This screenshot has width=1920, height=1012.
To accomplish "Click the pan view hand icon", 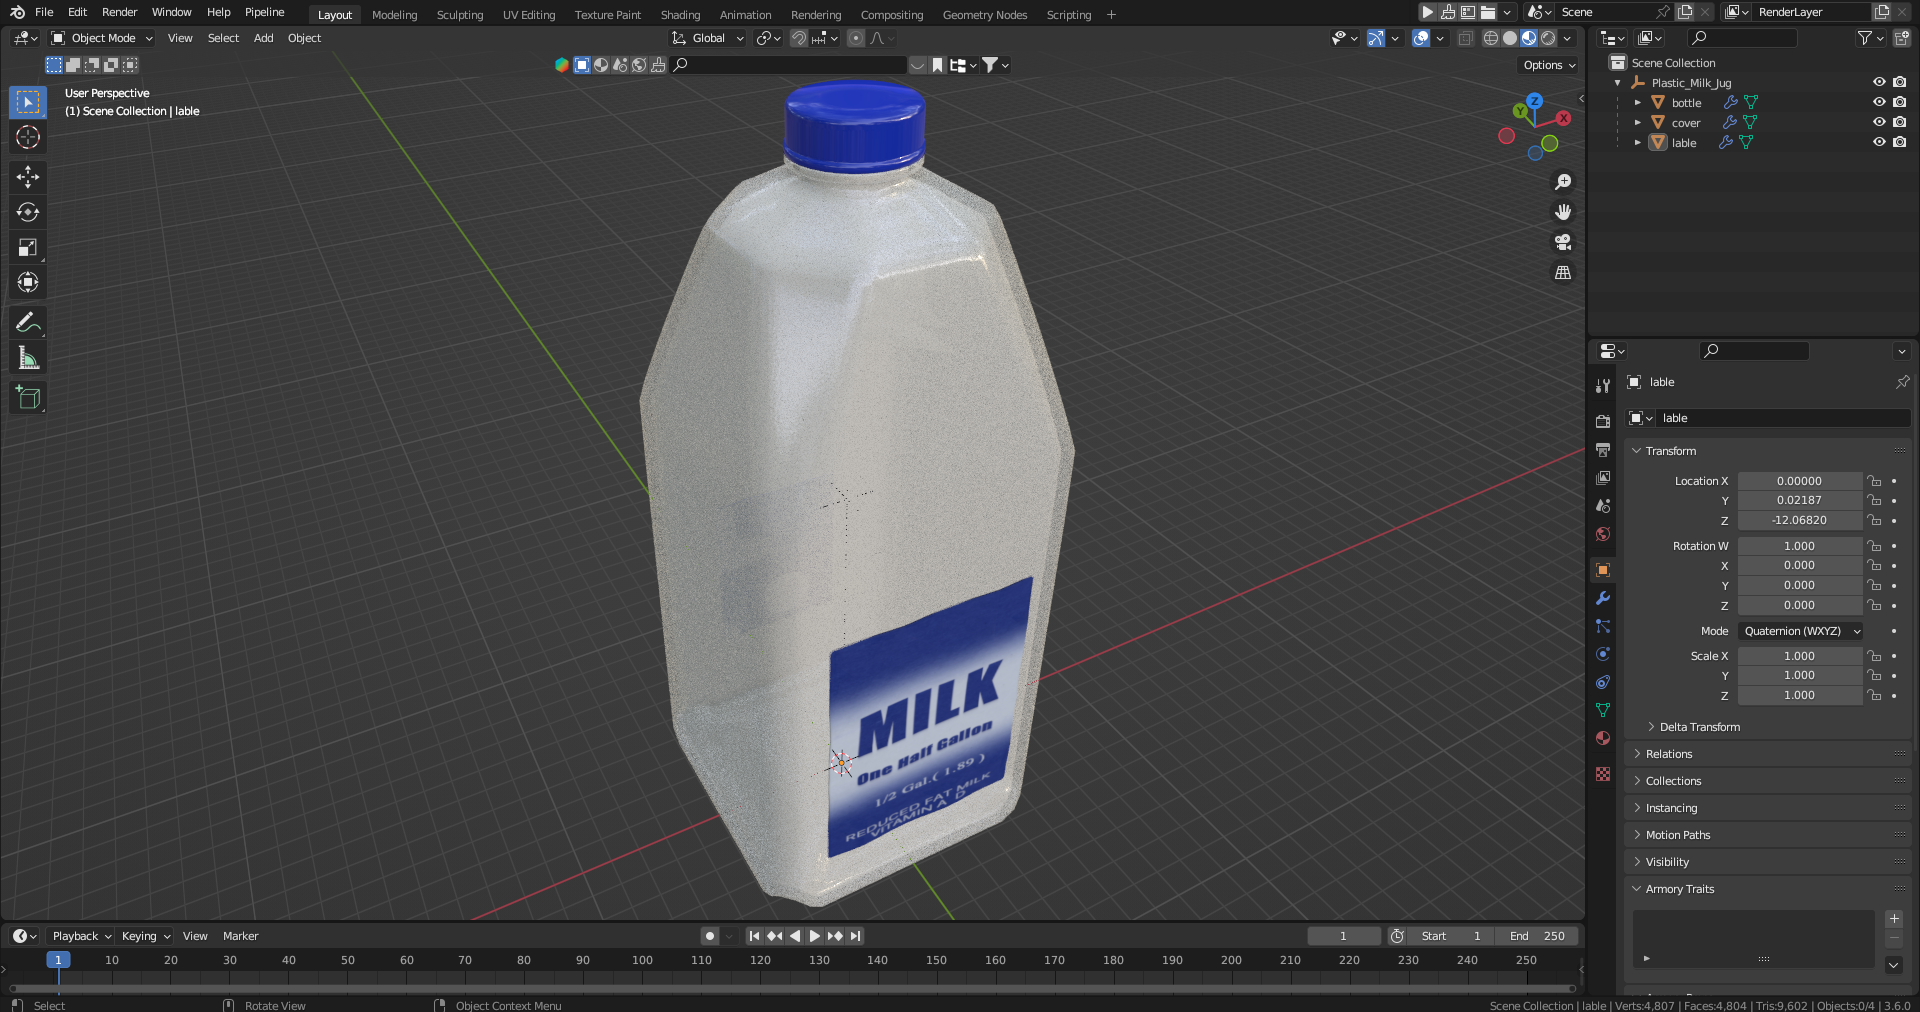I will point(1563,212).
